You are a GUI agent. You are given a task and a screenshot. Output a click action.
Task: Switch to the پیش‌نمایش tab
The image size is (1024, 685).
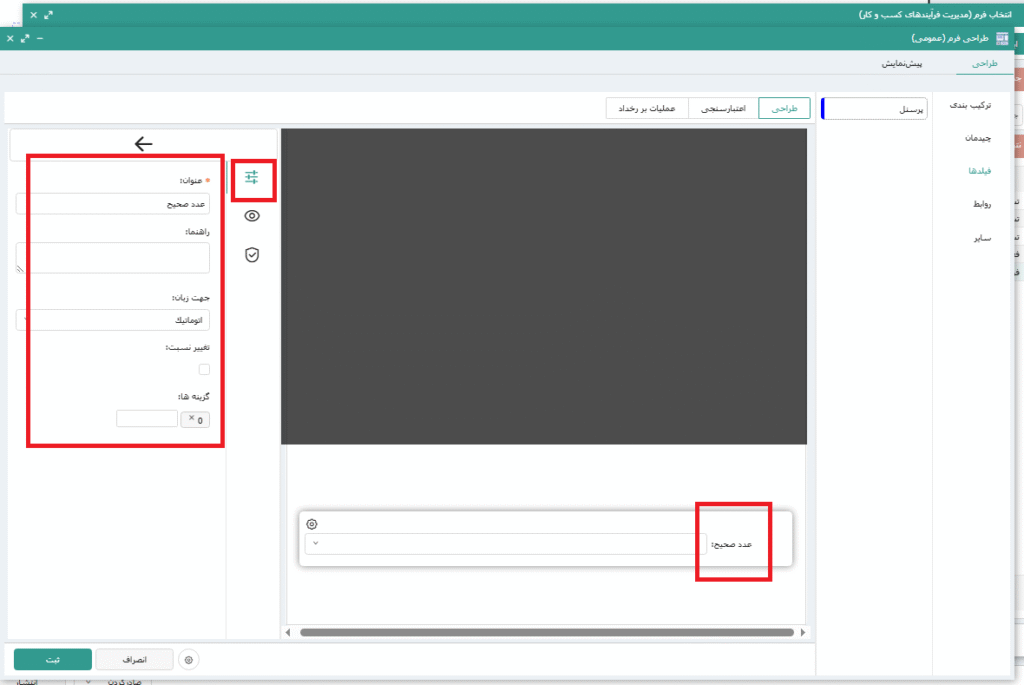901,63
